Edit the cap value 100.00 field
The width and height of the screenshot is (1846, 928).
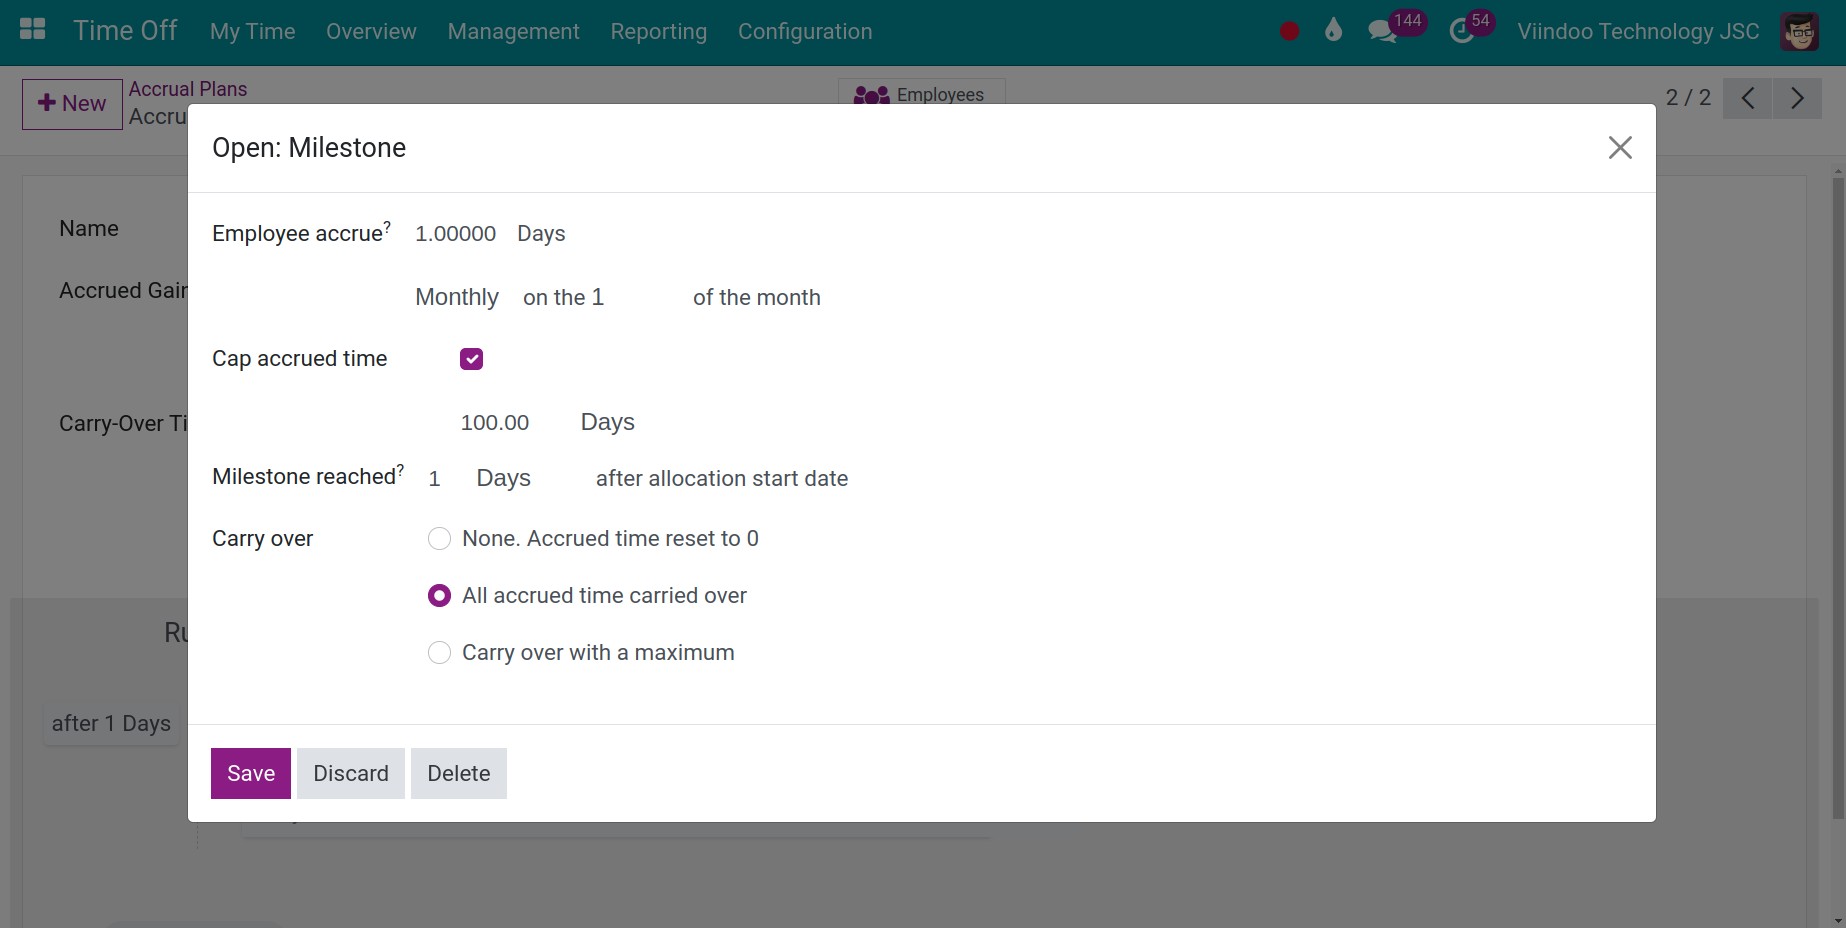pyautogui.click(x=495, y=422)
